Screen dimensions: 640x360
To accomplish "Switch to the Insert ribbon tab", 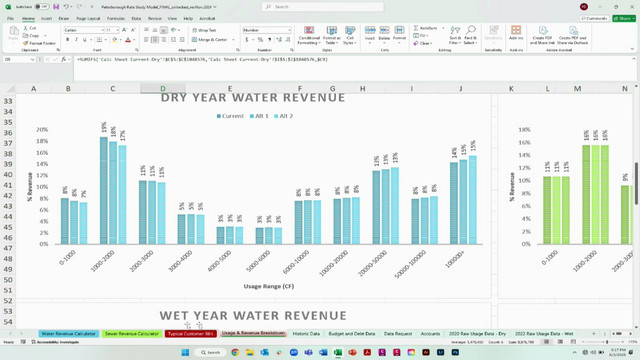I will 46,18.
